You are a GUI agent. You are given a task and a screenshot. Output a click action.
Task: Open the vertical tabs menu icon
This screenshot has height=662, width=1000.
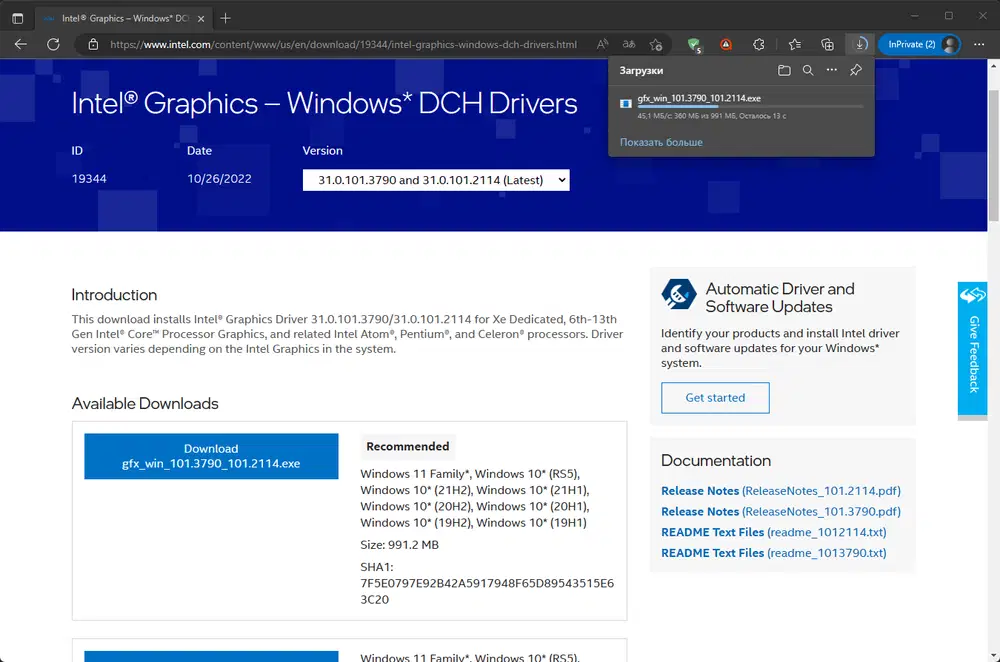pyautogui.click(x=17, y=18)
